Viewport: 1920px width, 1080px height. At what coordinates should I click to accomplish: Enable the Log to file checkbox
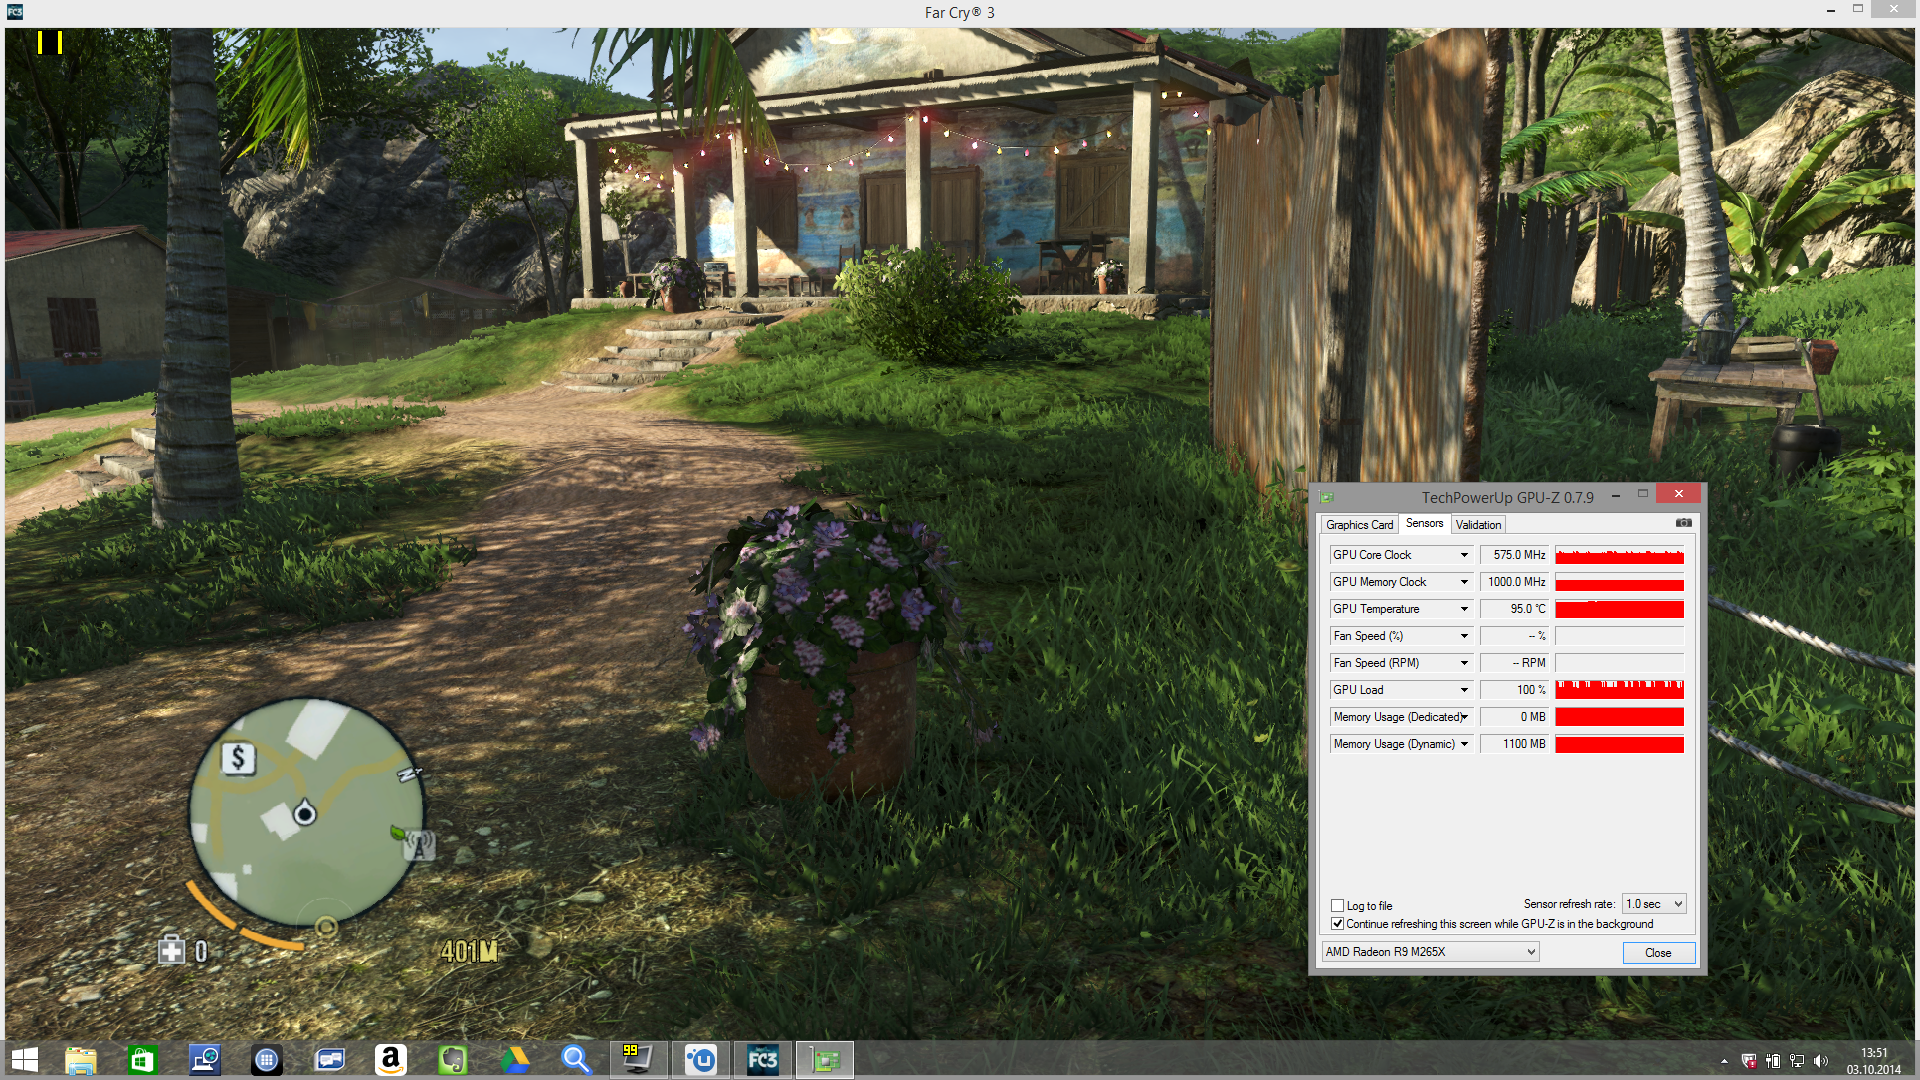[x=1337, y=906]
